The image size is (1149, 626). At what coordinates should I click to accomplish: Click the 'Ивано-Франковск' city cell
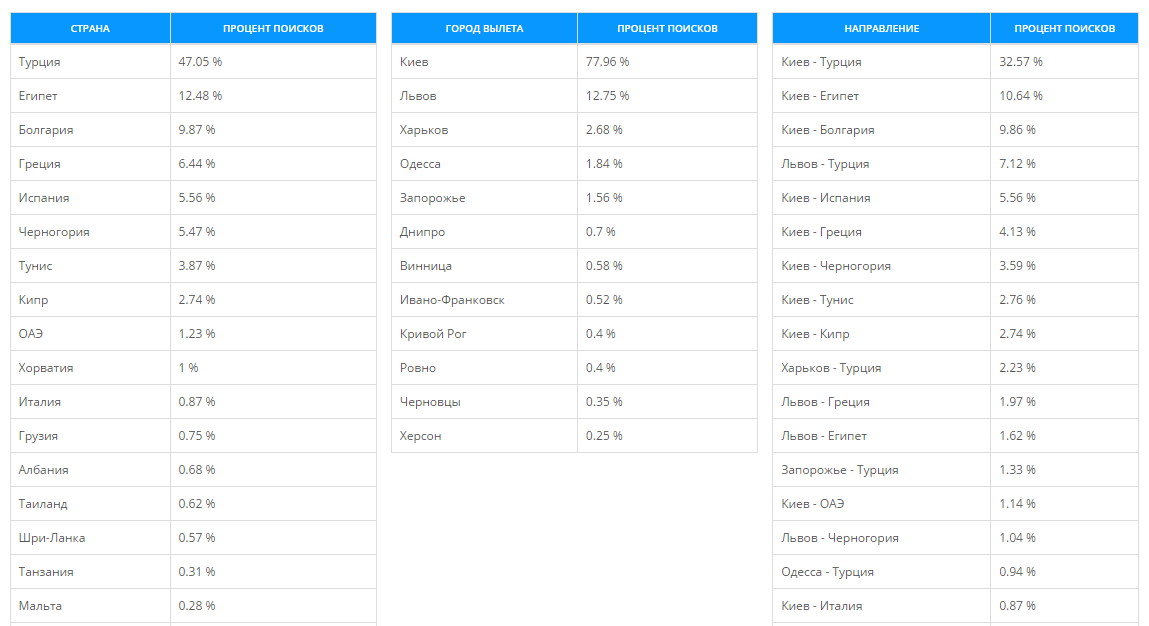pos(452,300)
